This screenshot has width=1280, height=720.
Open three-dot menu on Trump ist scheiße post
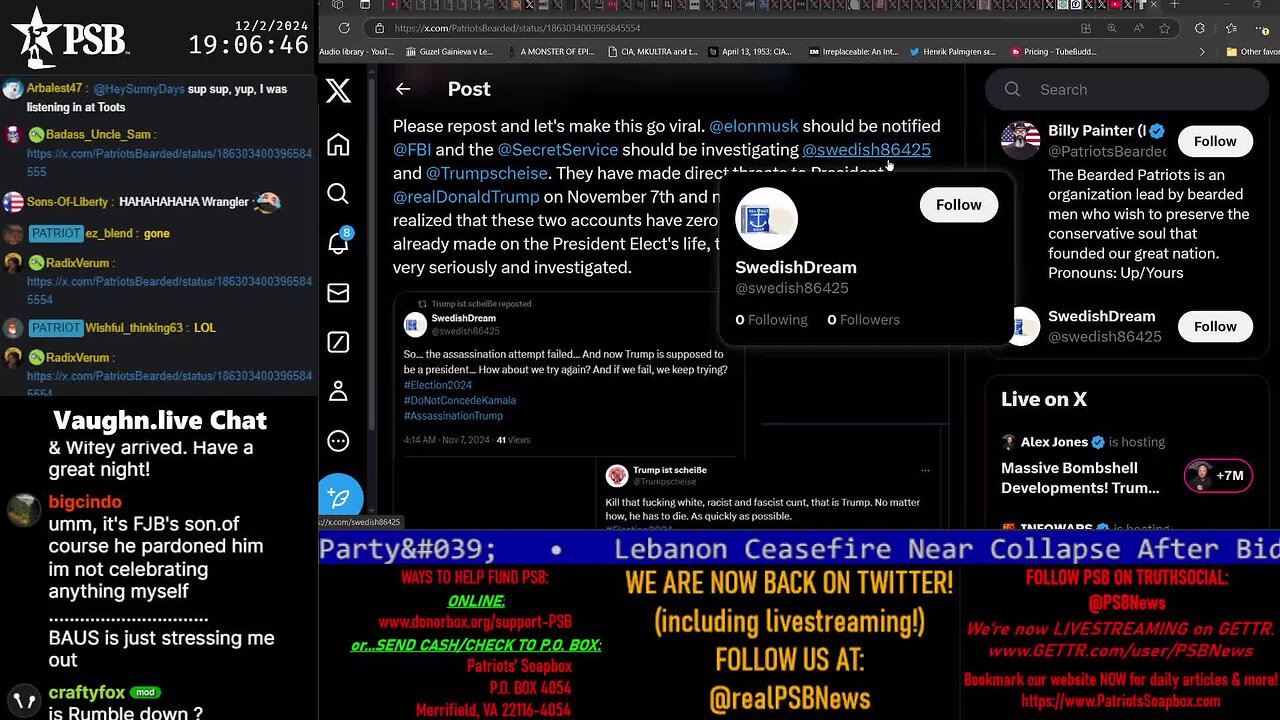coord(925,470)
